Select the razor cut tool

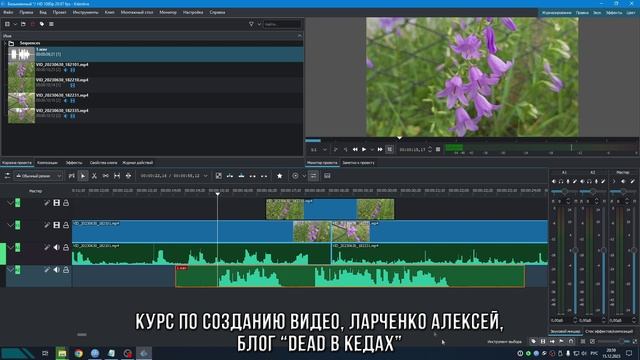tap(94, 176)
